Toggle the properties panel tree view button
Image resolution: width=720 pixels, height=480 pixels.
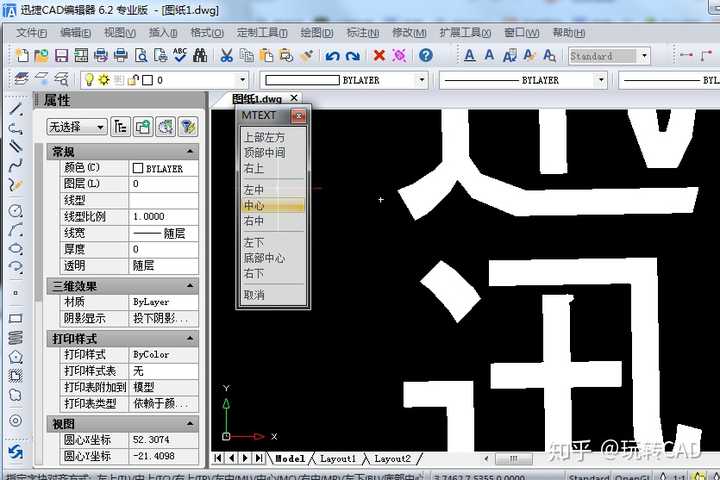pos(120,126)
